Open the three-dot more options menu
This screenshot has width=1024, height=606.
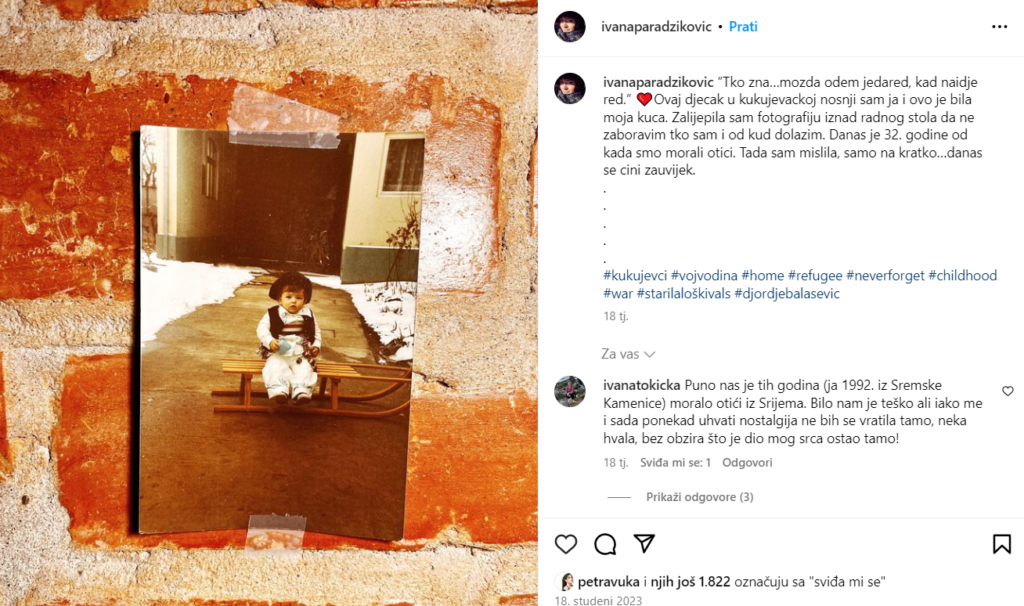click(999, 27)
